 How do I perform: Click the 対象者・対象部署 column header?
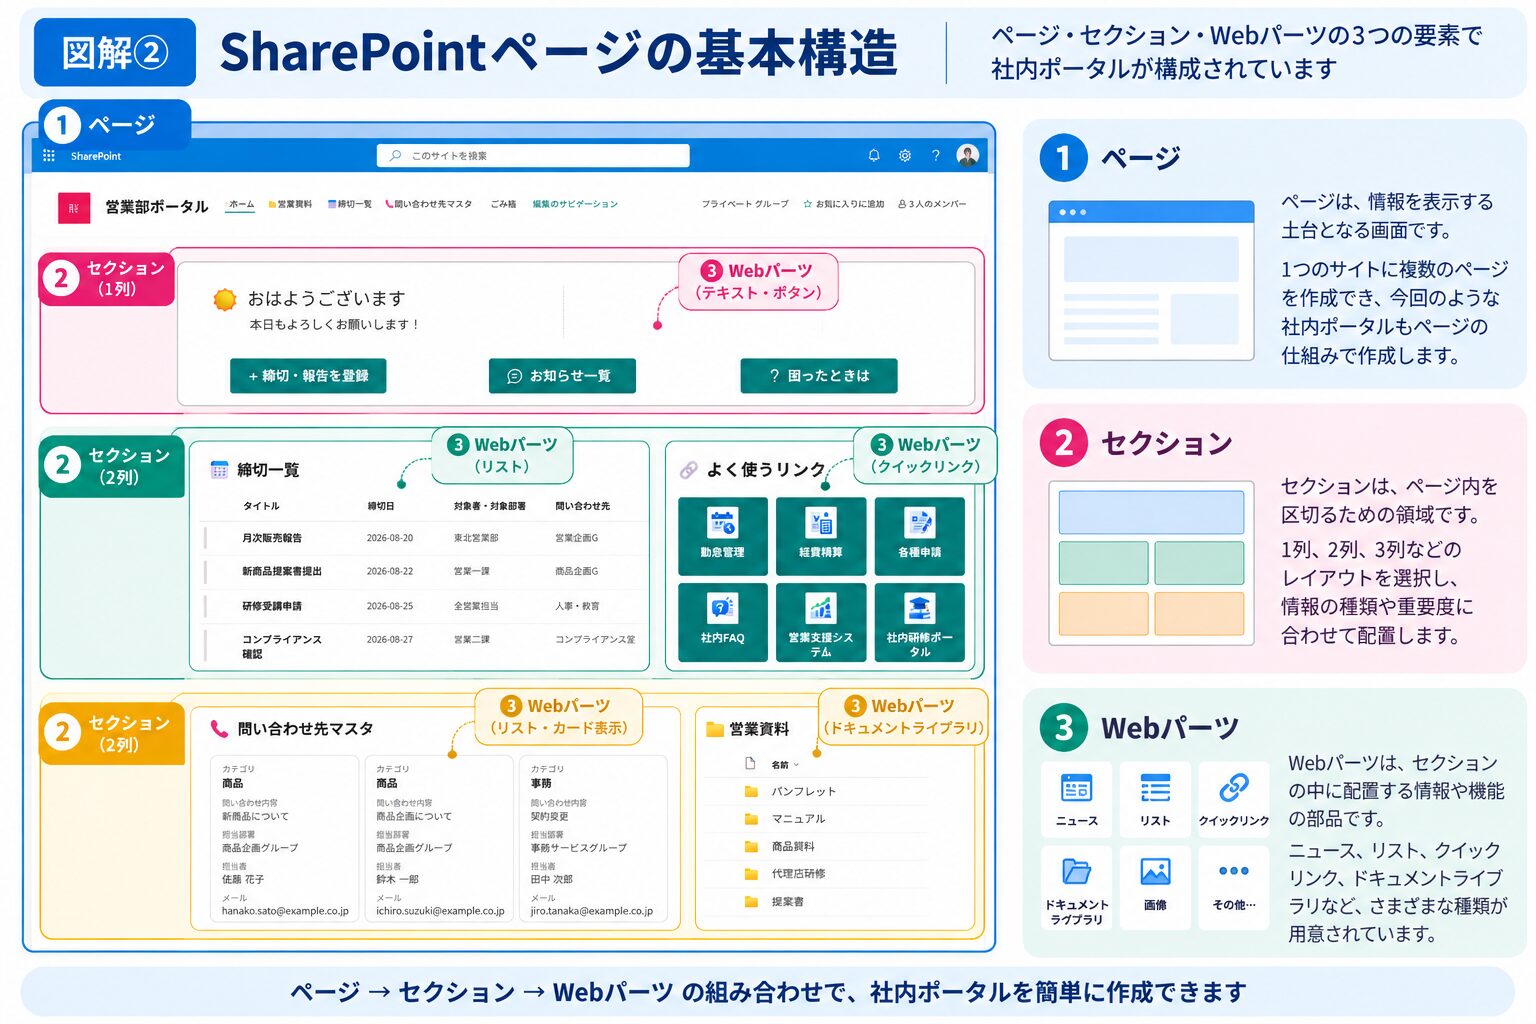coord(490,506)
